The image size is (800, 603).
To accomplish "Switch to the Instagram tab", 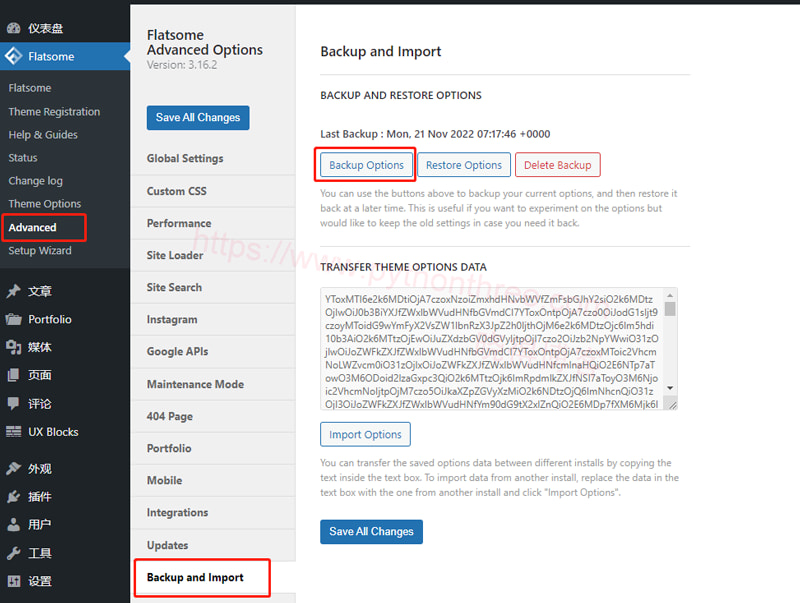I will 213,320.
